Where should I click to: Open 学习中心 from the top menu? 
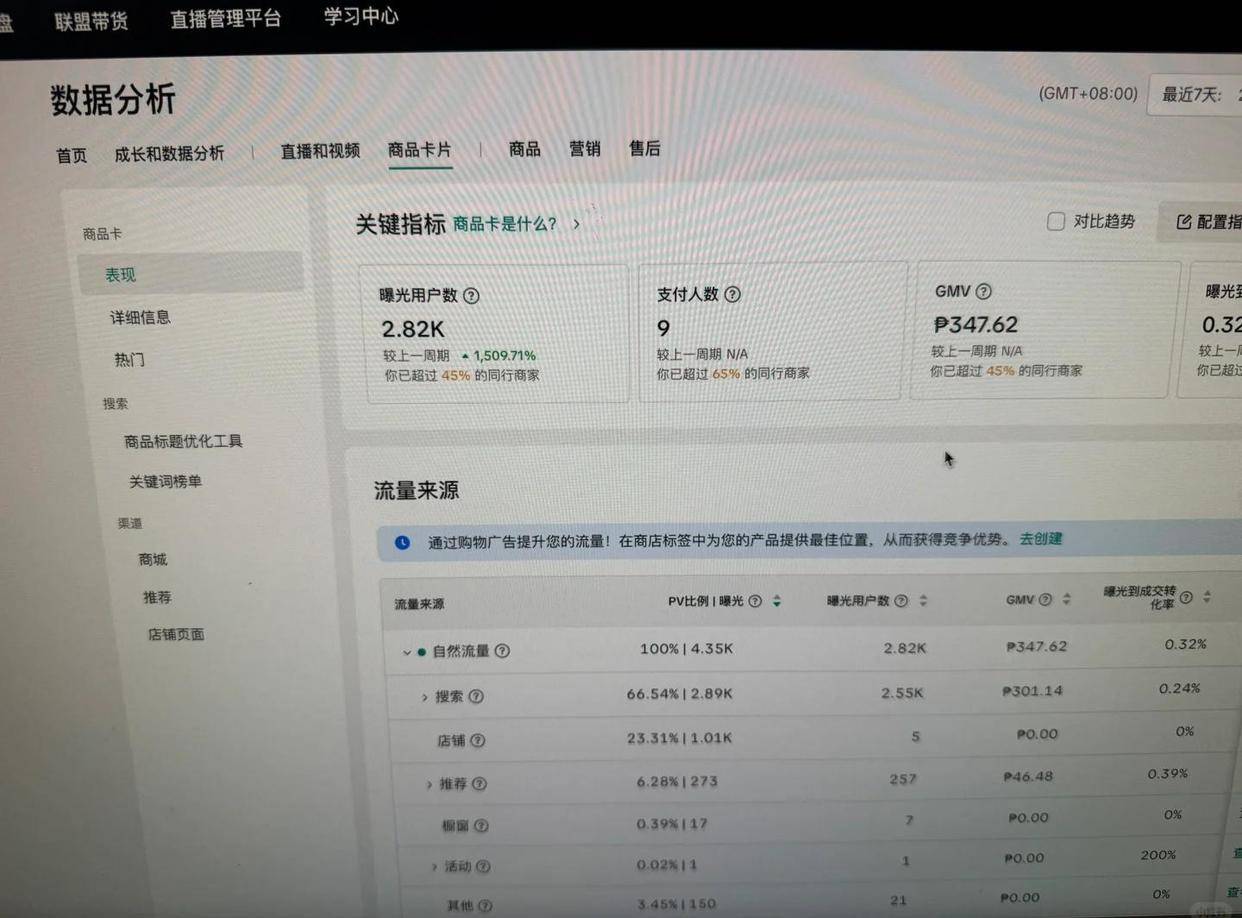pyautogui.click(x=360, y=16)
